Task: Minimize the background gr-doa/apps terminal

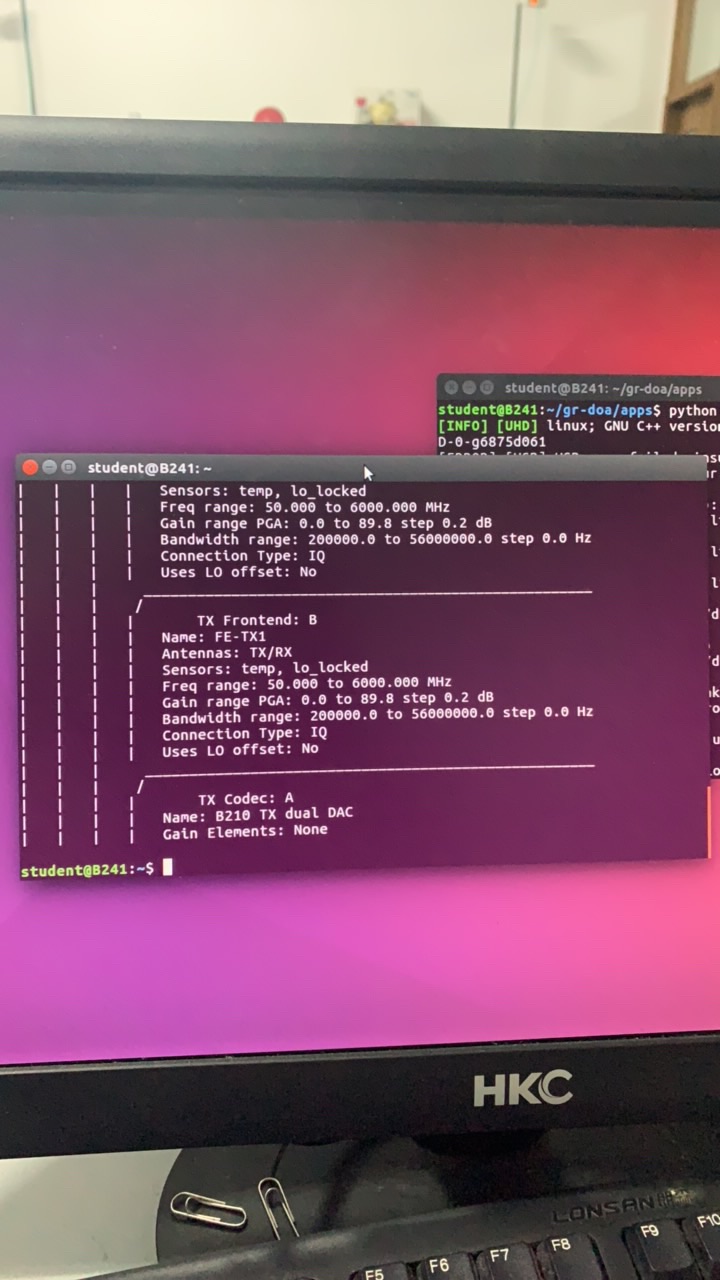Action: [x=468, y=387]
